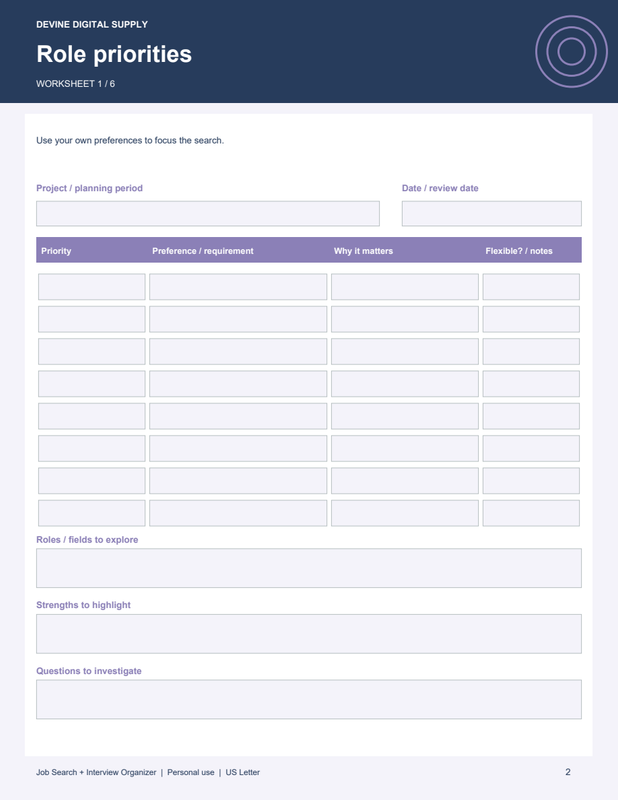Click the last row Why it matters cell
The width and height of the screenshot is (618, 800).
(x=405, y=513)
